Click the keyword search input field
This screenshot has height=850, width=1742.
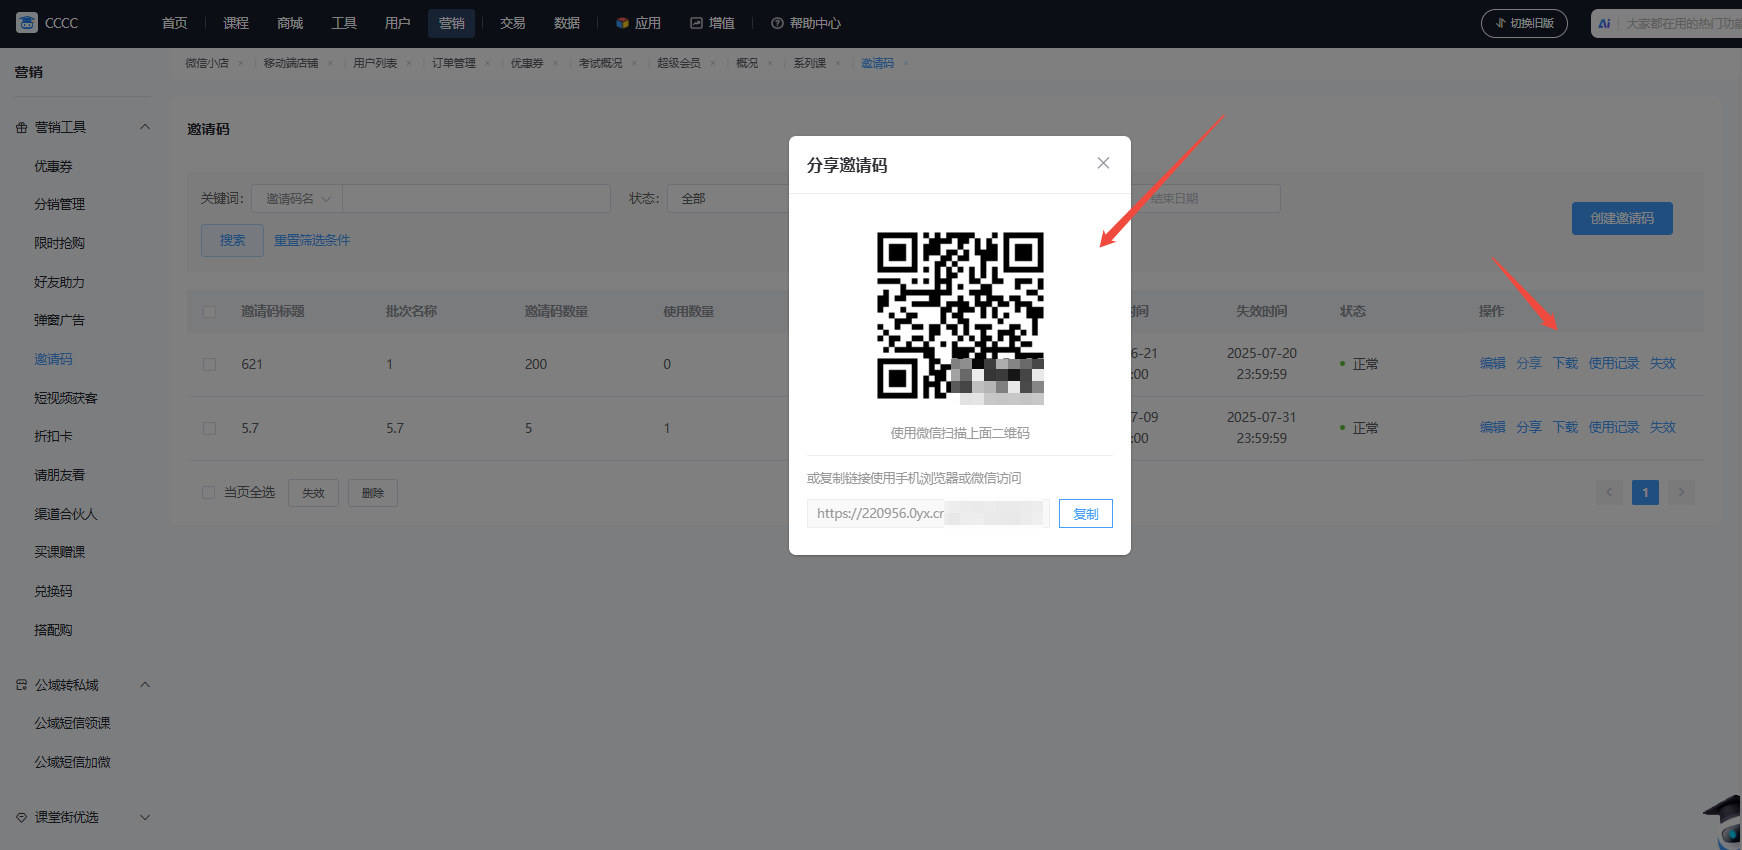476,199
